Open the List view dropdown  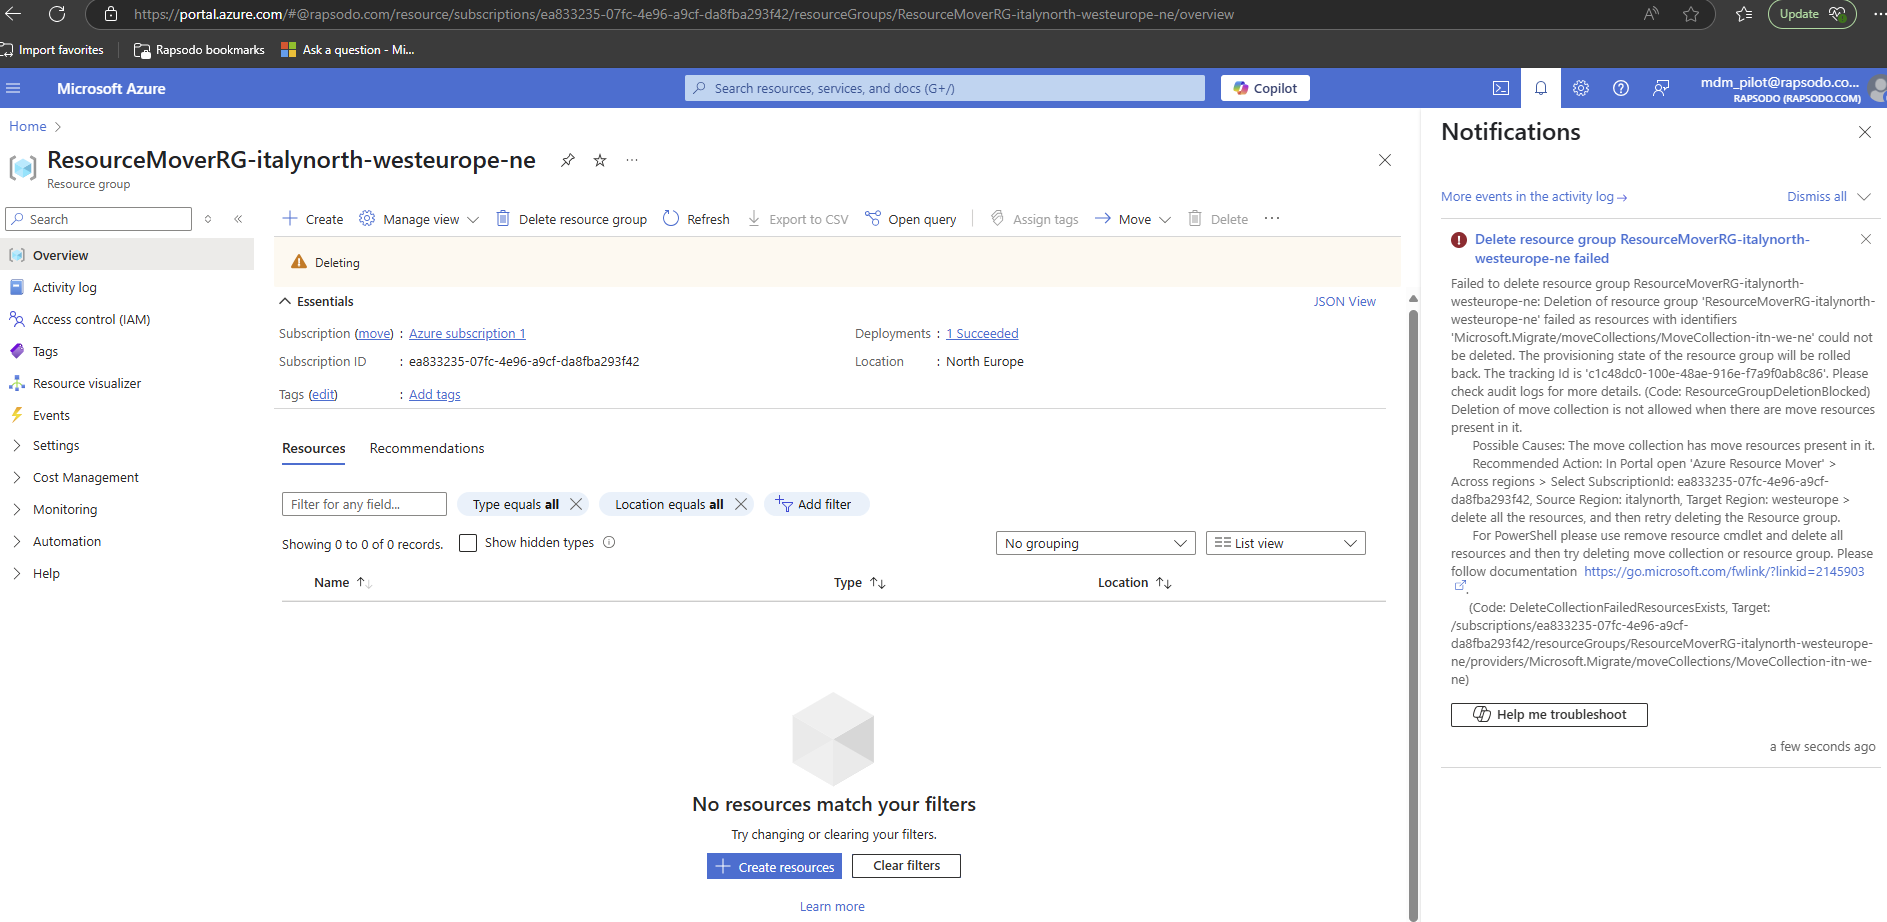point(1286,543)
